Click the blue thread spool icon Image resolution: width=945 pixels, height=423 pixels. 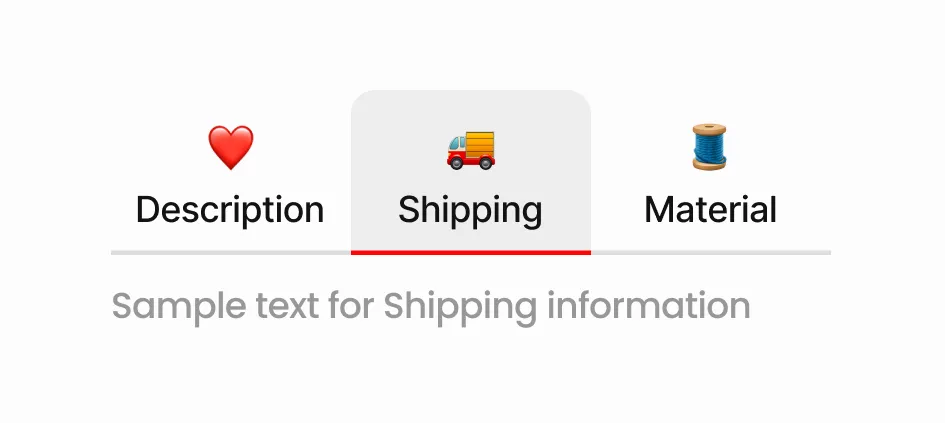click(x=711, y=147)
